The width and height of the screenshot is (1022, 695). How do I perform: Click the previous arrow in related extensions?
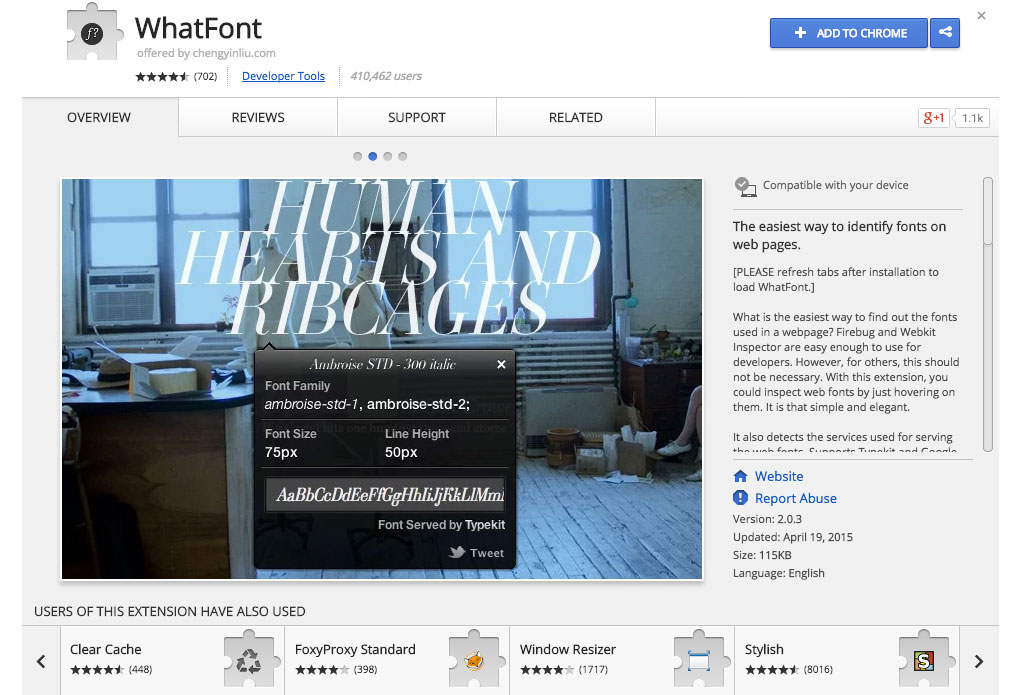tap(41, 661)
